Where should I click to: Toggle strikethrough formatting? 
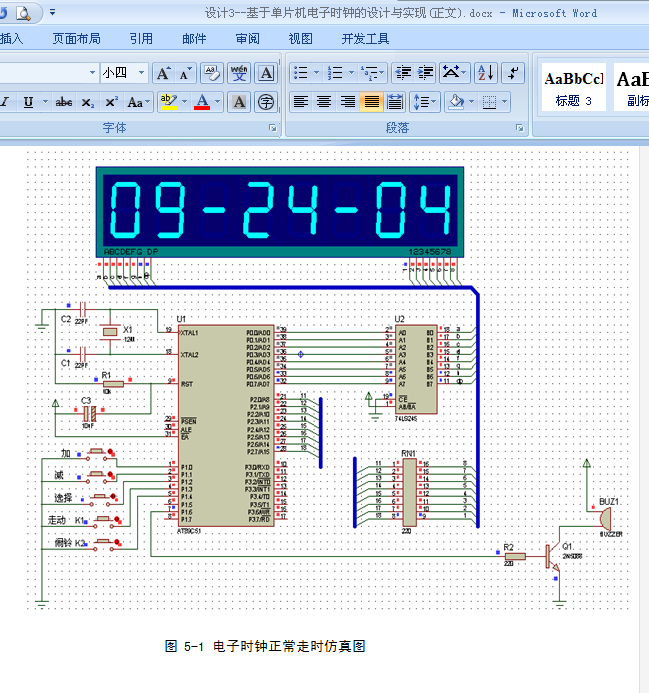64,103
